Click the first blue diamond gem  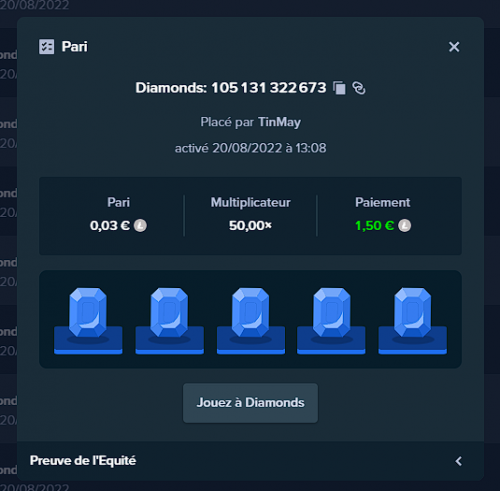[88, 313]
